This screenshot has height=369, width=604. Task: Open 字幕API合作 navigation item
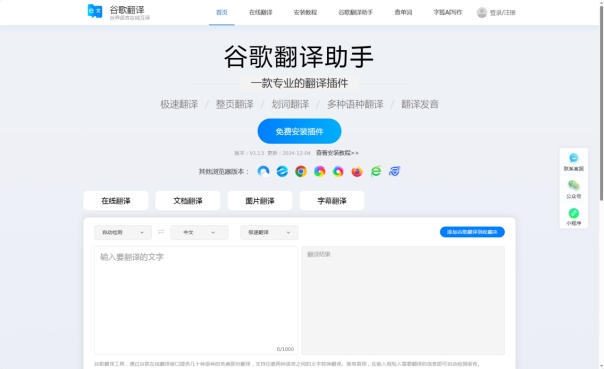[448, 12]
